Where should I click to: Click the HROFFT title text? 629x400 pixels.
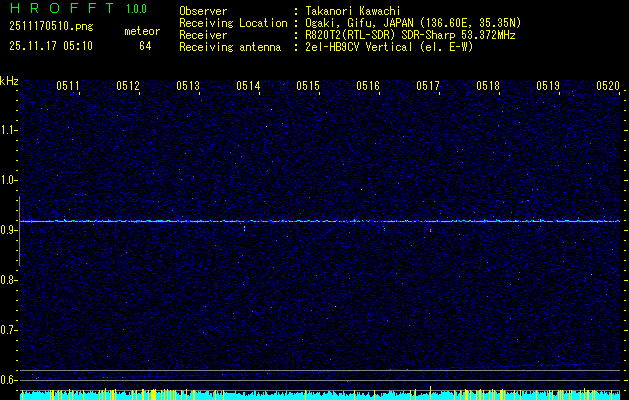62,8
